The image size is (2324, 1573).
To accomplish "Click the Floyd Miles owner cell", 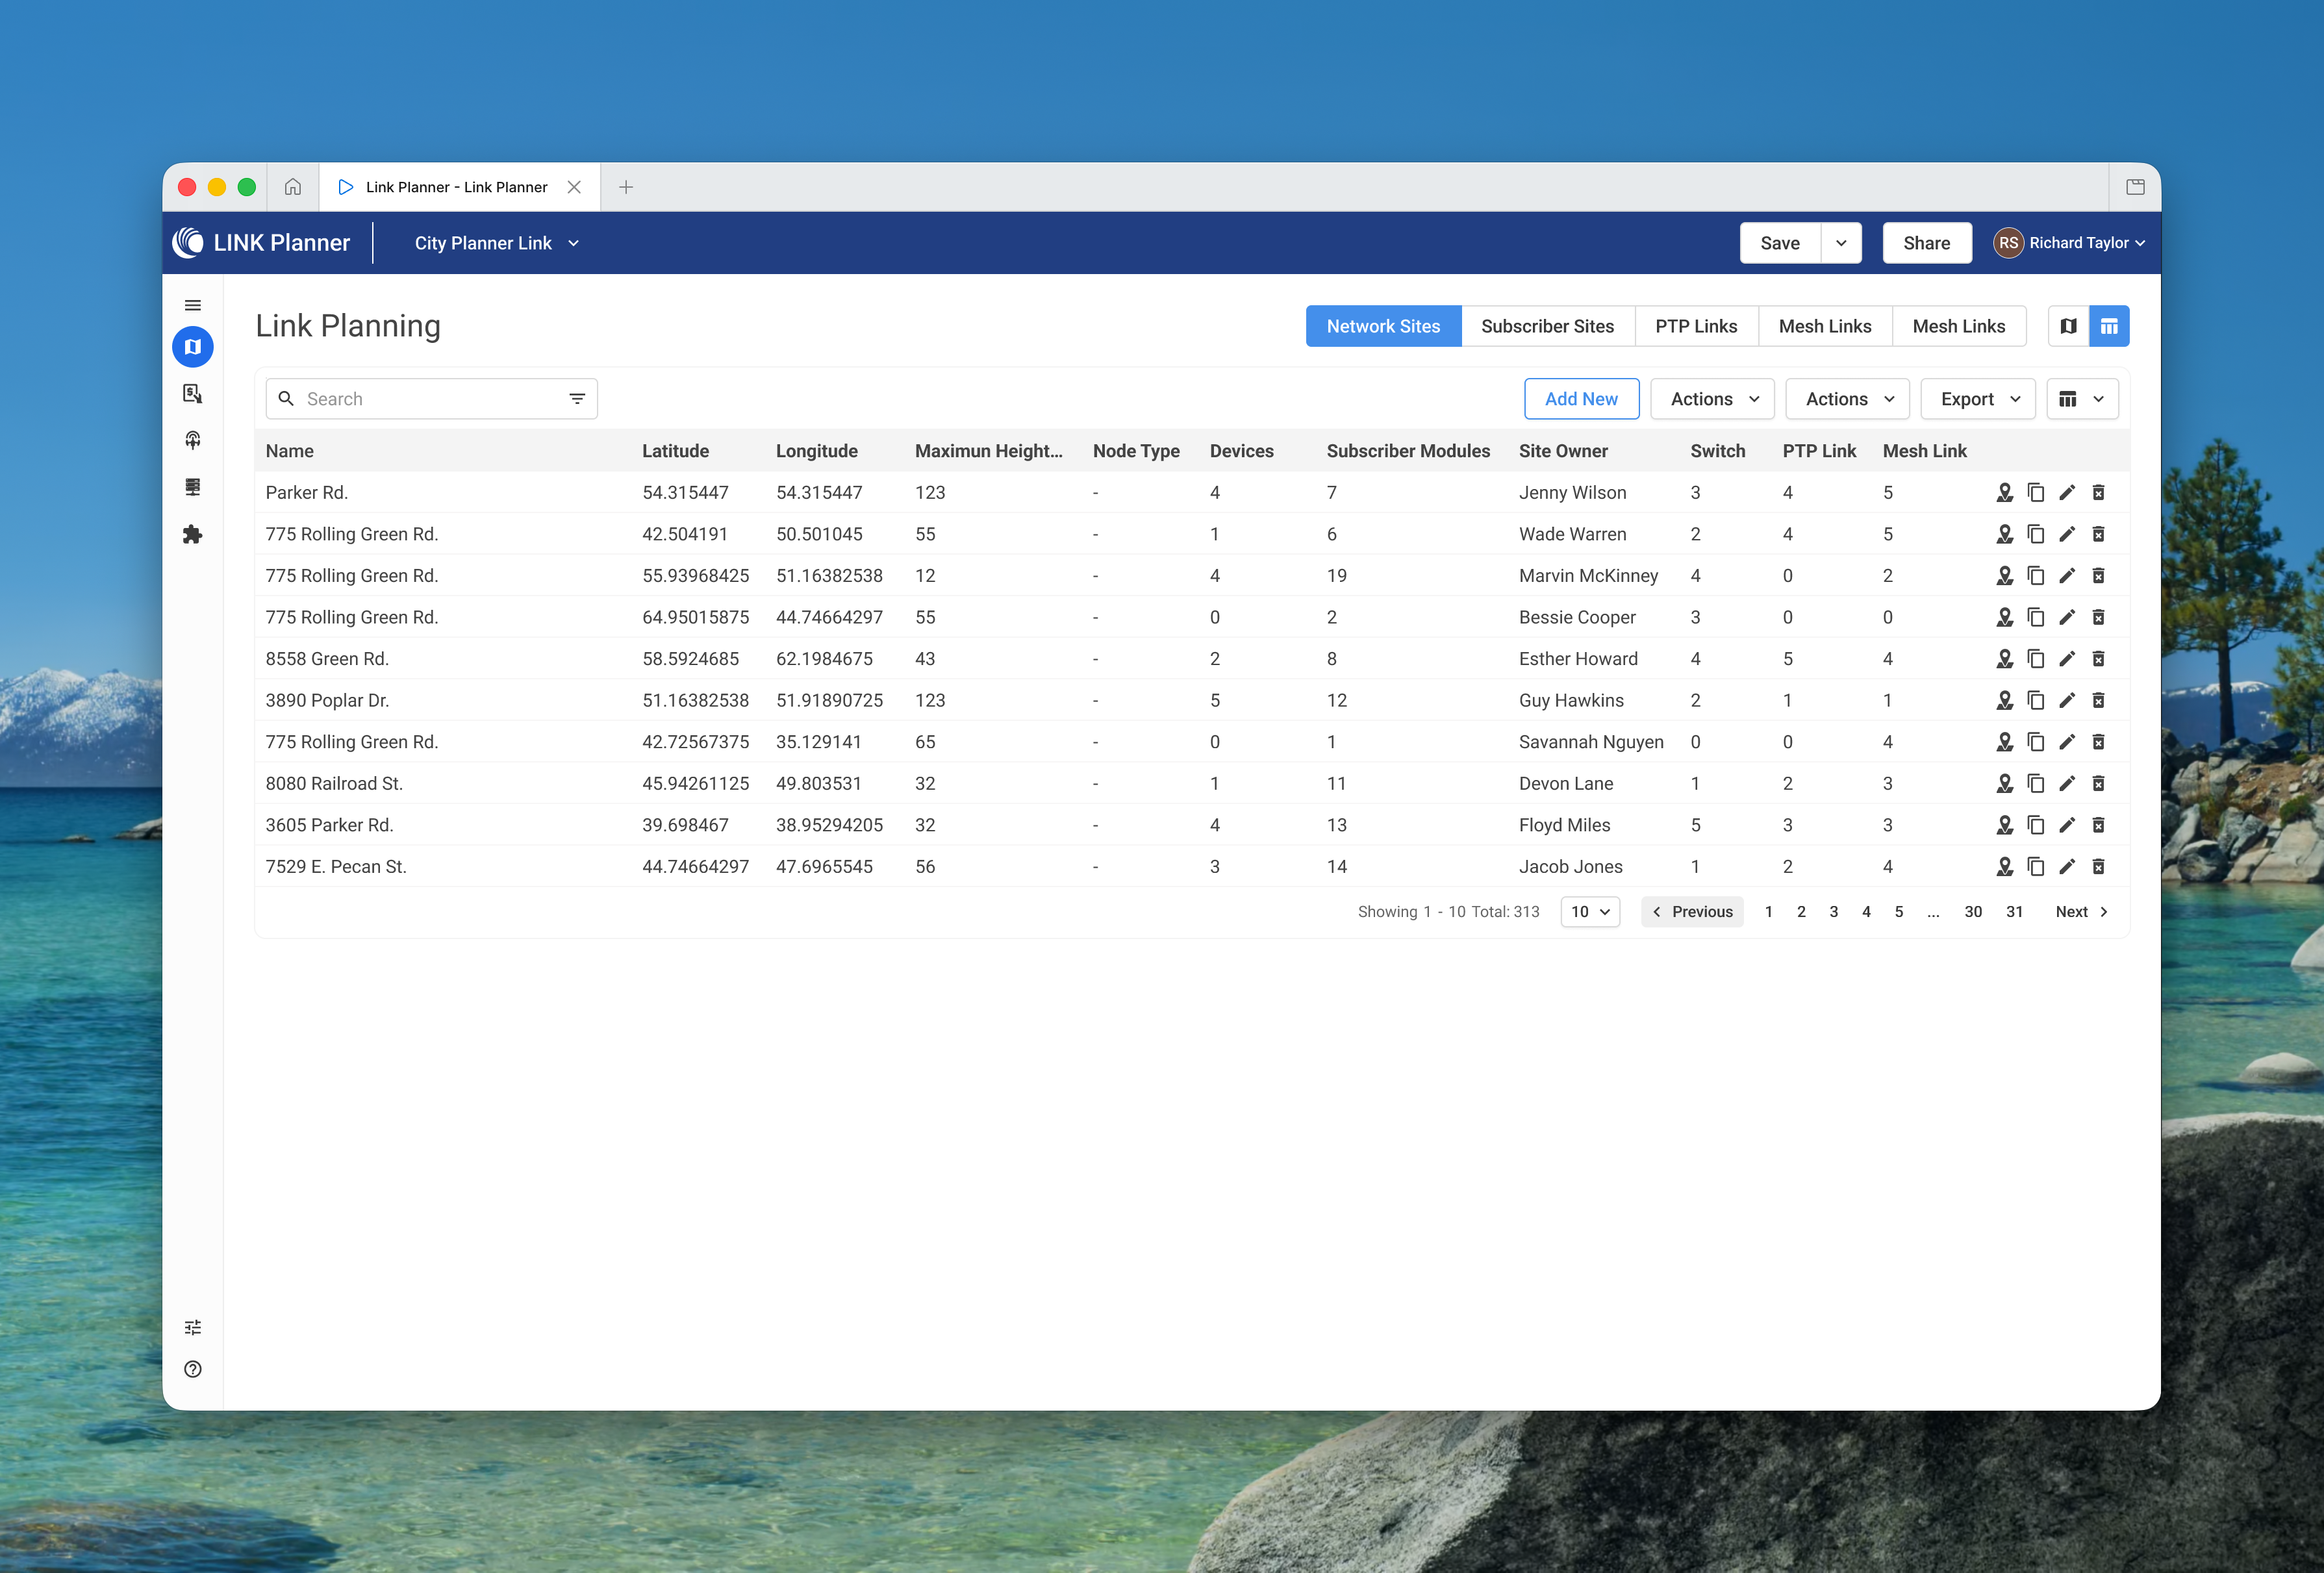I will pyautogui.click(x=1564, y=825).
